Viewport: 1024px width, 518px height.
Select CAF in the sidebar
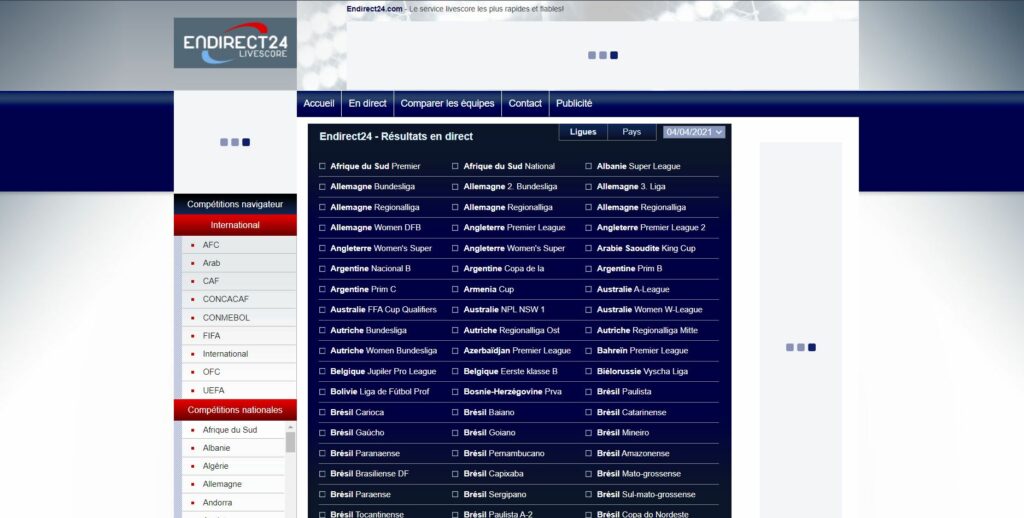tap(211, 281)
